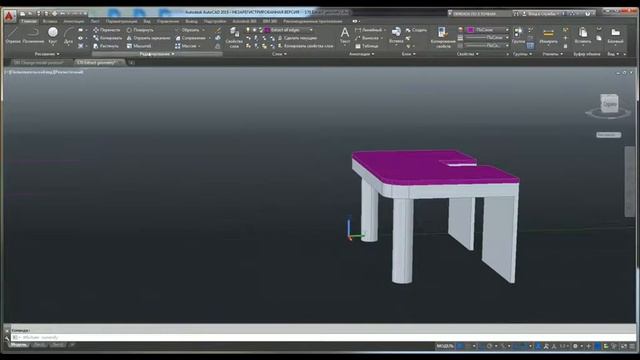
Task: Click МОДЕЛЬ in the status bar
Action: [445, 346]
